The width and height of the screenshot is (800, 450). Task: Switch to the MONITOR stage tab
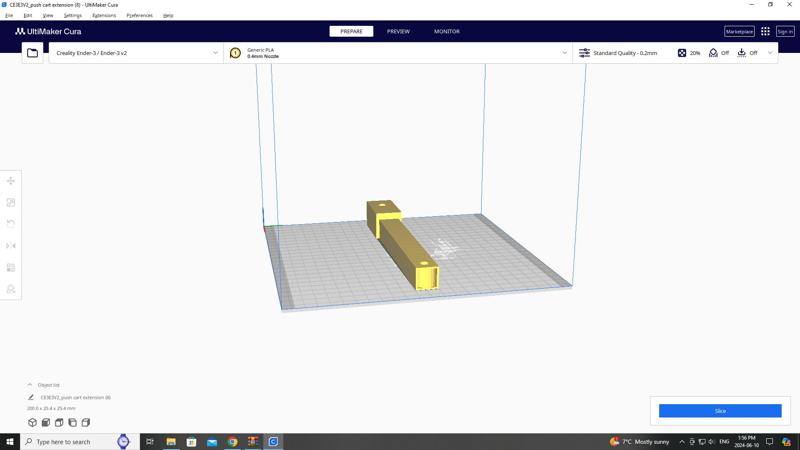[x=446, y=31]
